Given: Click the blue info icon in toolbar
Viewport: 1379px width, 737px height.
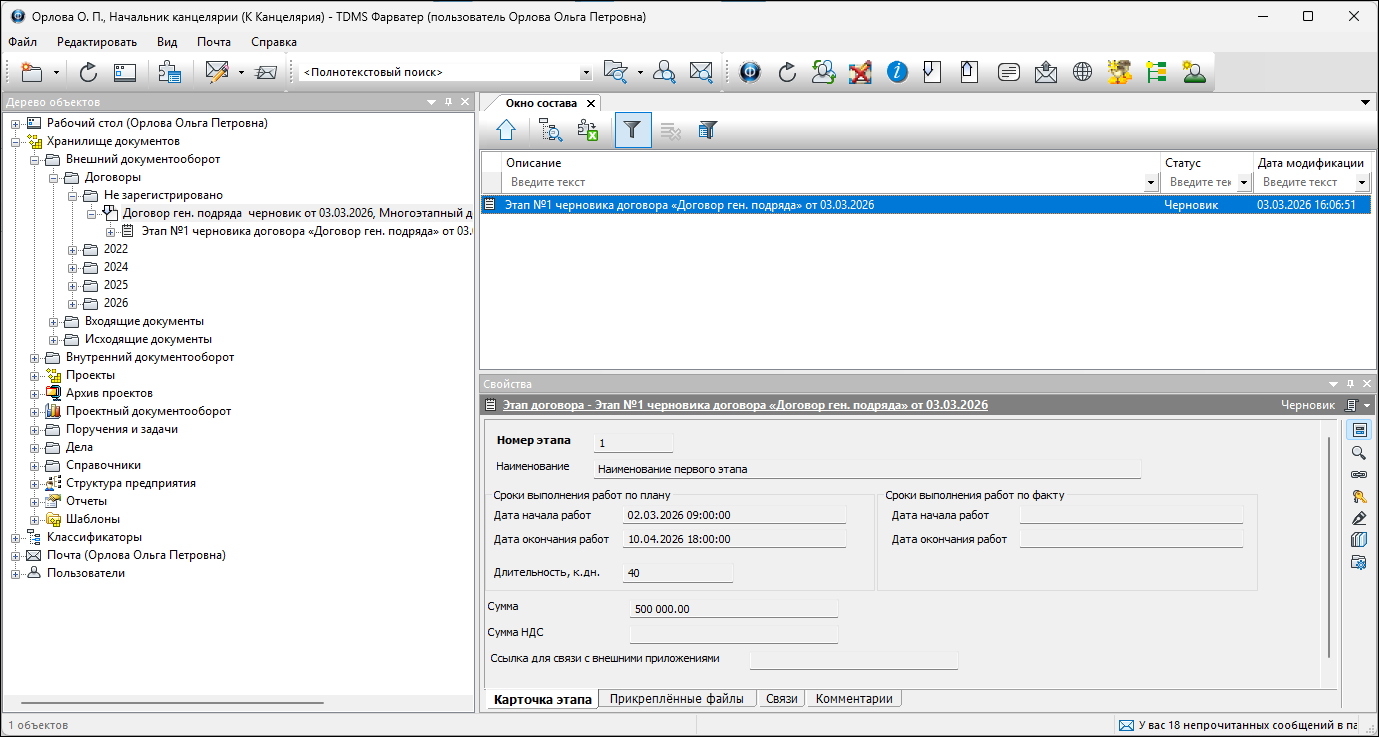Looking at the screenshot, I should (x=897, y=72).
